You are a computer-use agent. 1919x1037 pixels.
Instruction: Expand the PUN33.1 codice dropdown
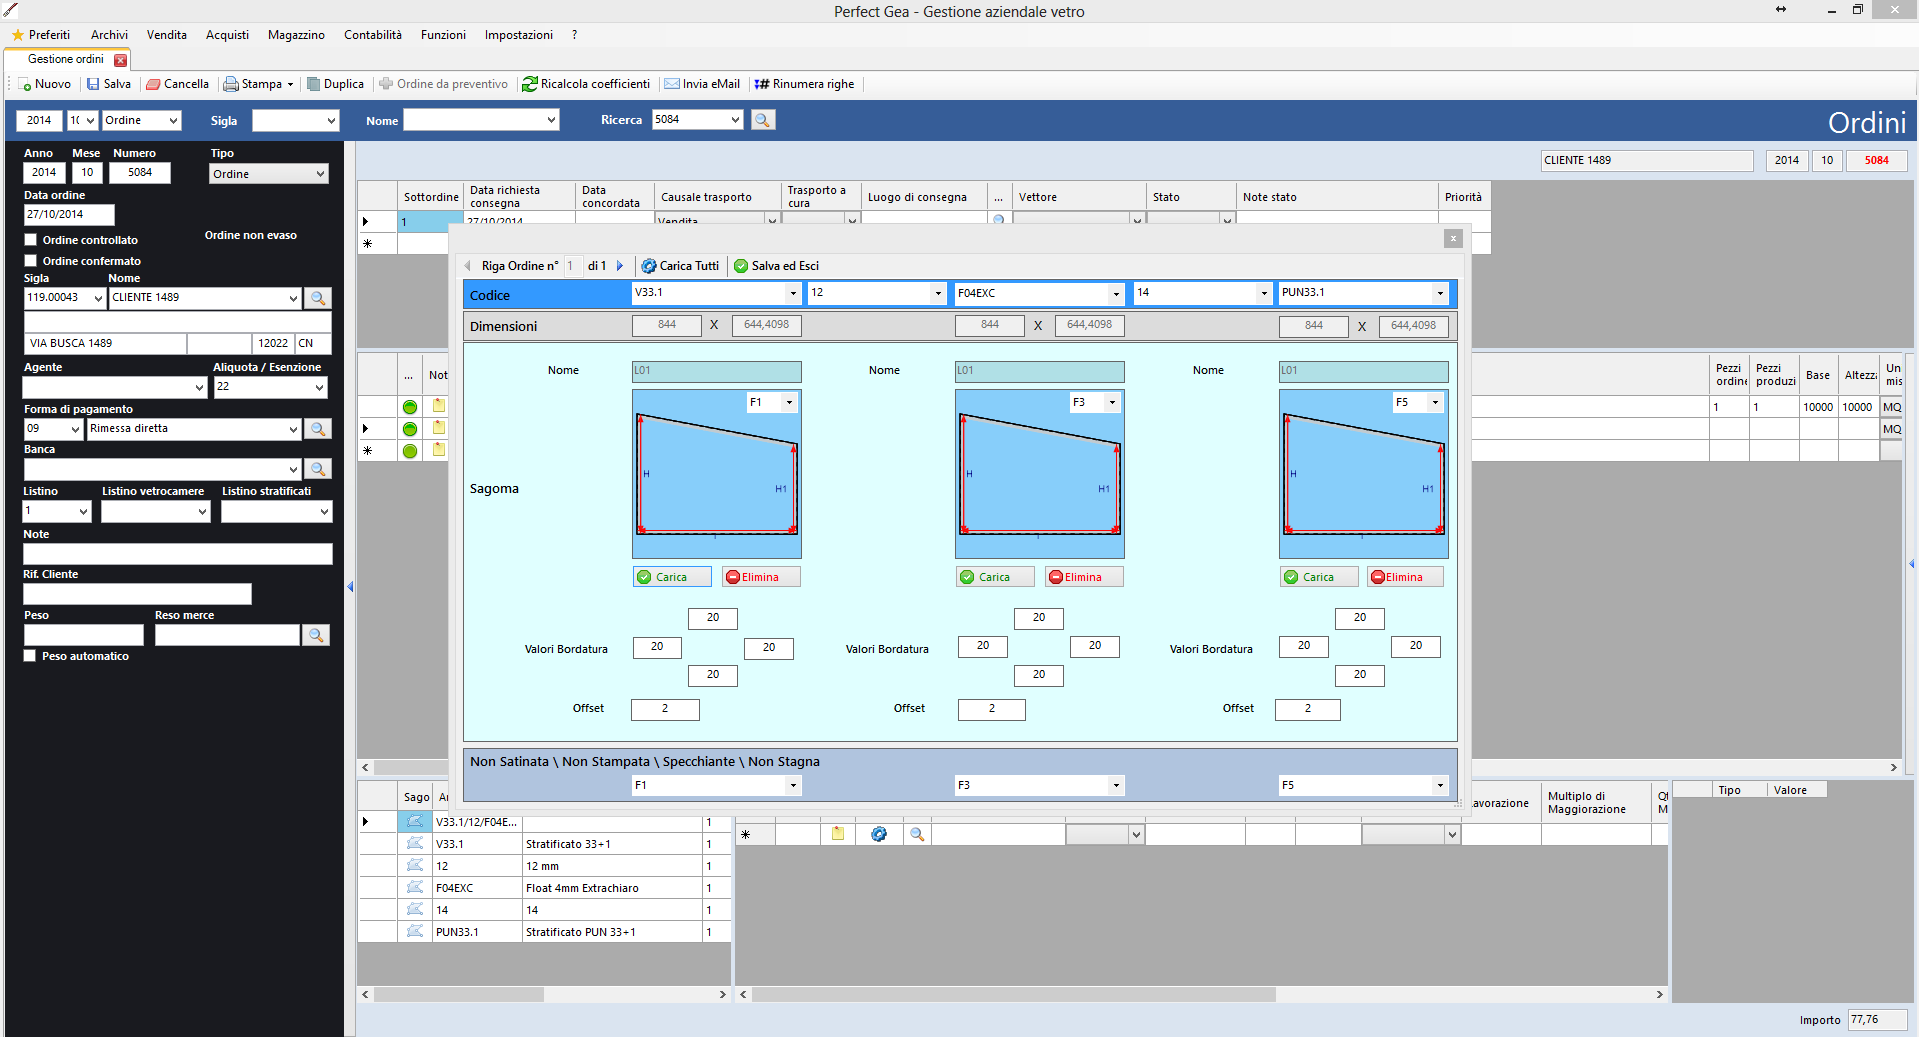(1440, 293)
